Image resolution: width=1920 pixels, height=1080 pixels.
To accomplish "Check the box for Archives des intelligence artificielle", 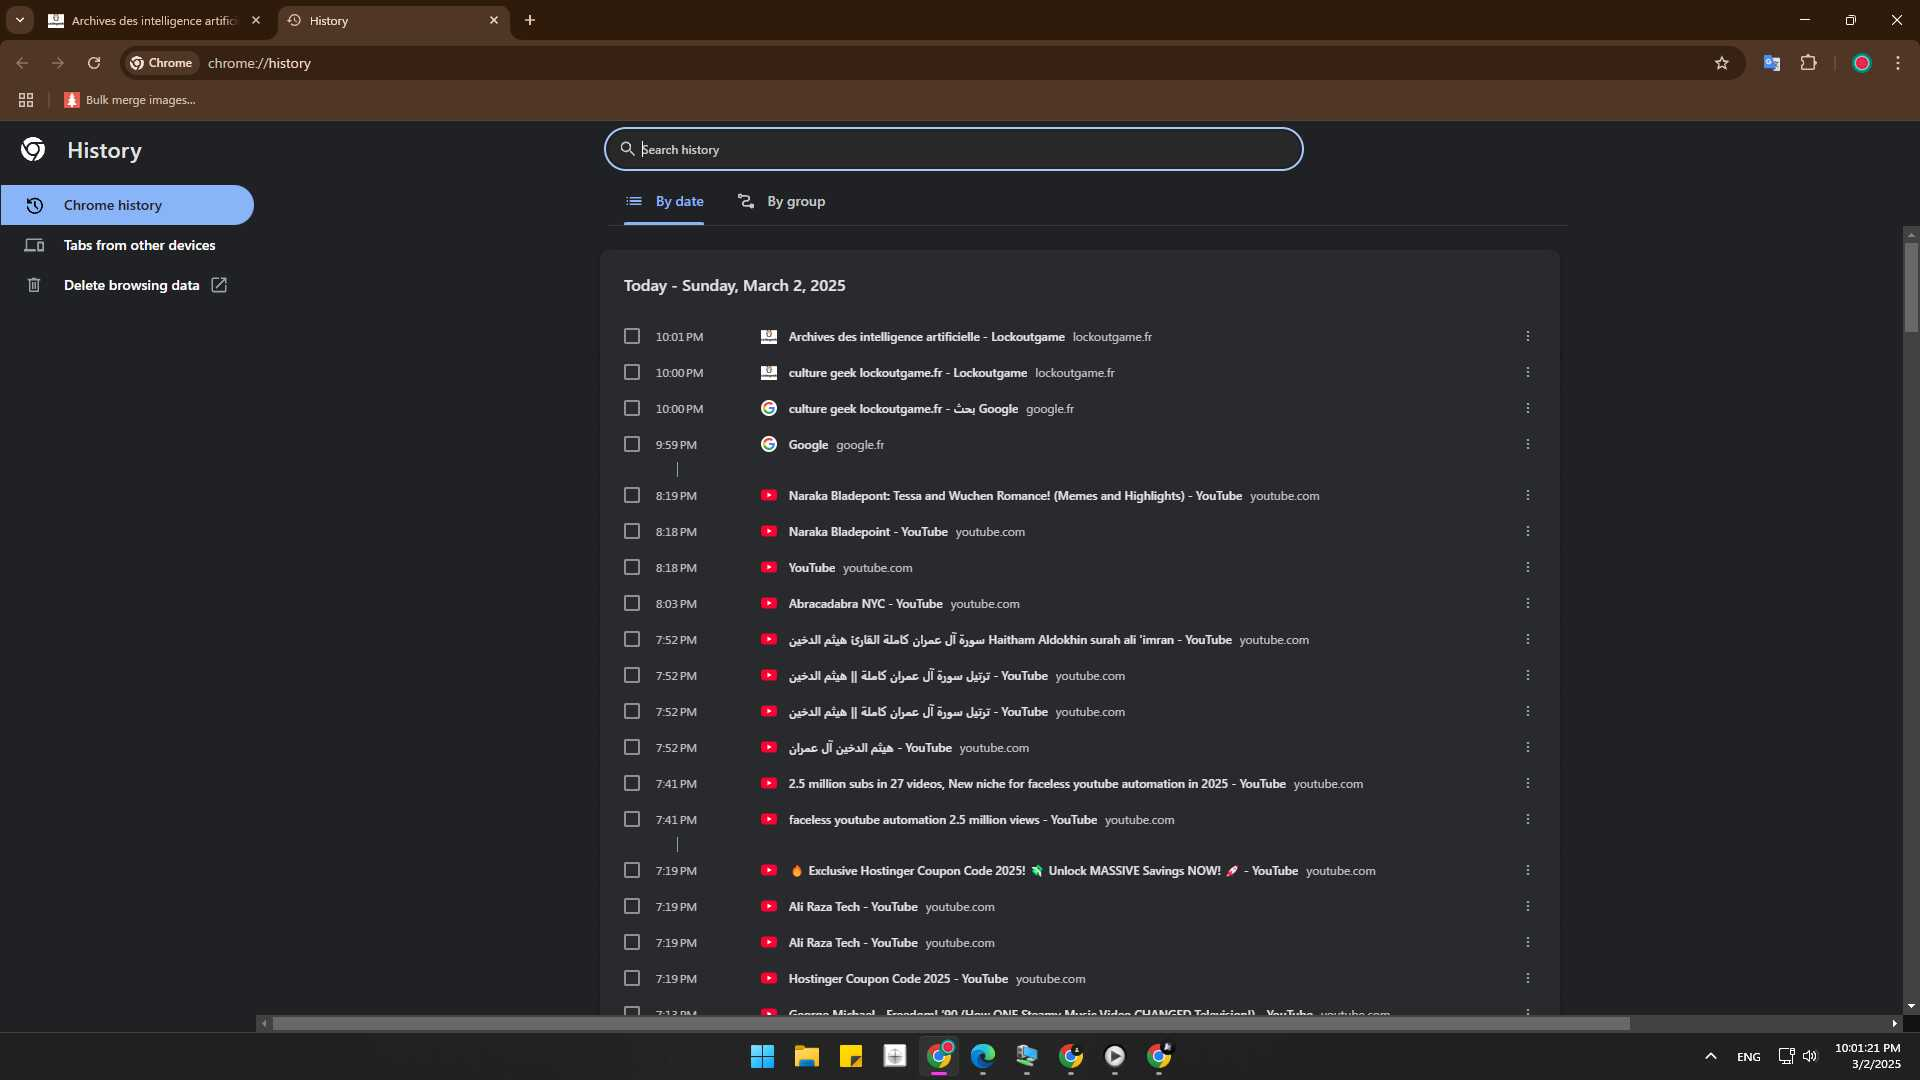I will [632, 337].
